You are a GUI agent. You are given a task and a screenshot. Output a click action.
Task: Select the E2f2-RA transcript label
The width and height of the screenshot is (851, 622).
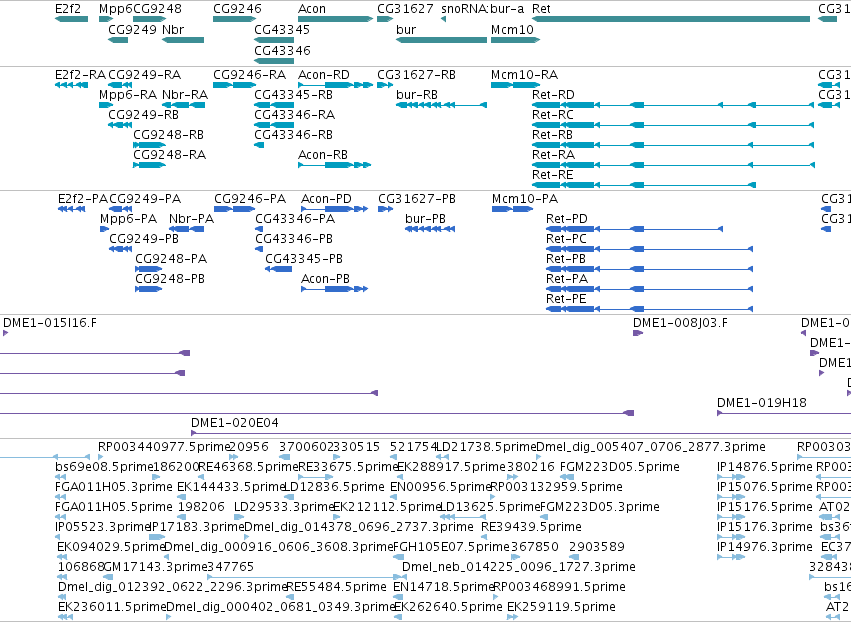80,74
